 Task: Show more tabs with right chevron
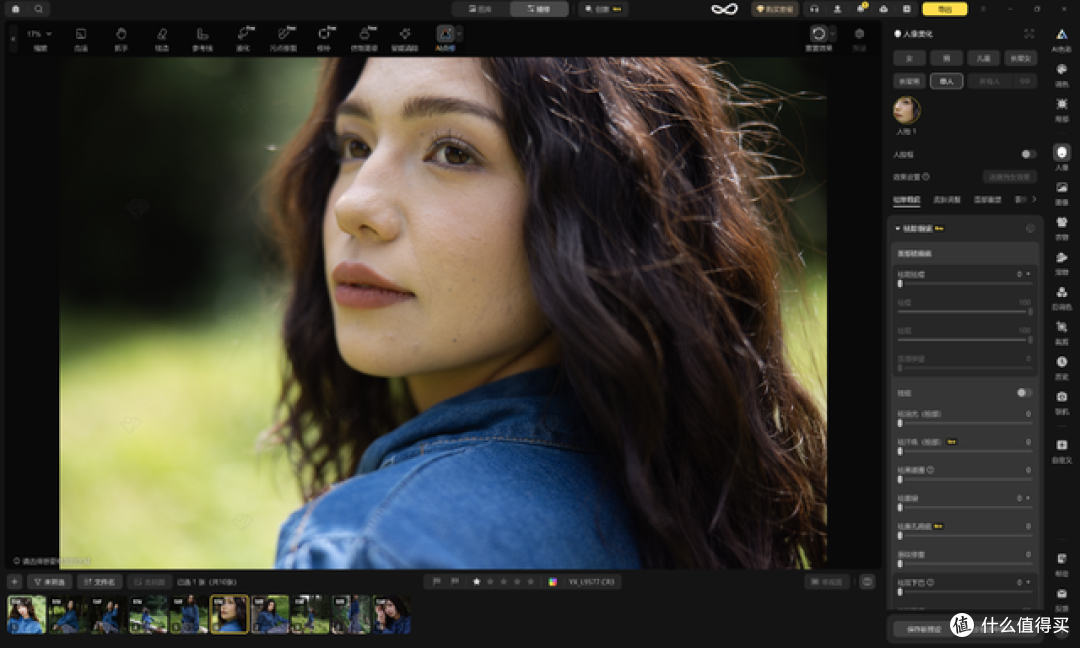coord(1034,200)
